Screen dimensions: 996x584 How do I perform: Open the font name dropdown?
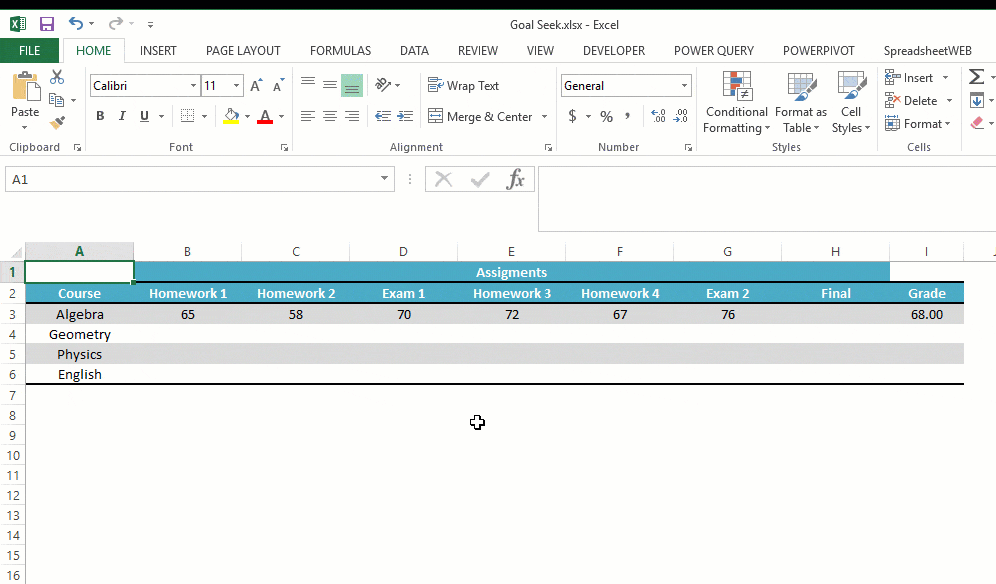tap(195, 85)
